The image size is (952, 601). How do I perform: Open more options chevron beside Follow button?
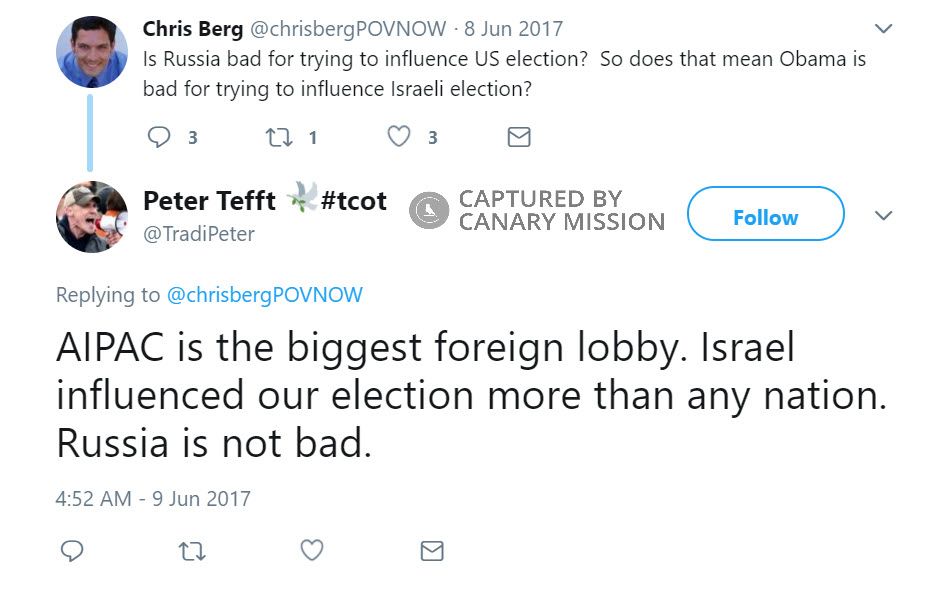[x=884, y=217]
